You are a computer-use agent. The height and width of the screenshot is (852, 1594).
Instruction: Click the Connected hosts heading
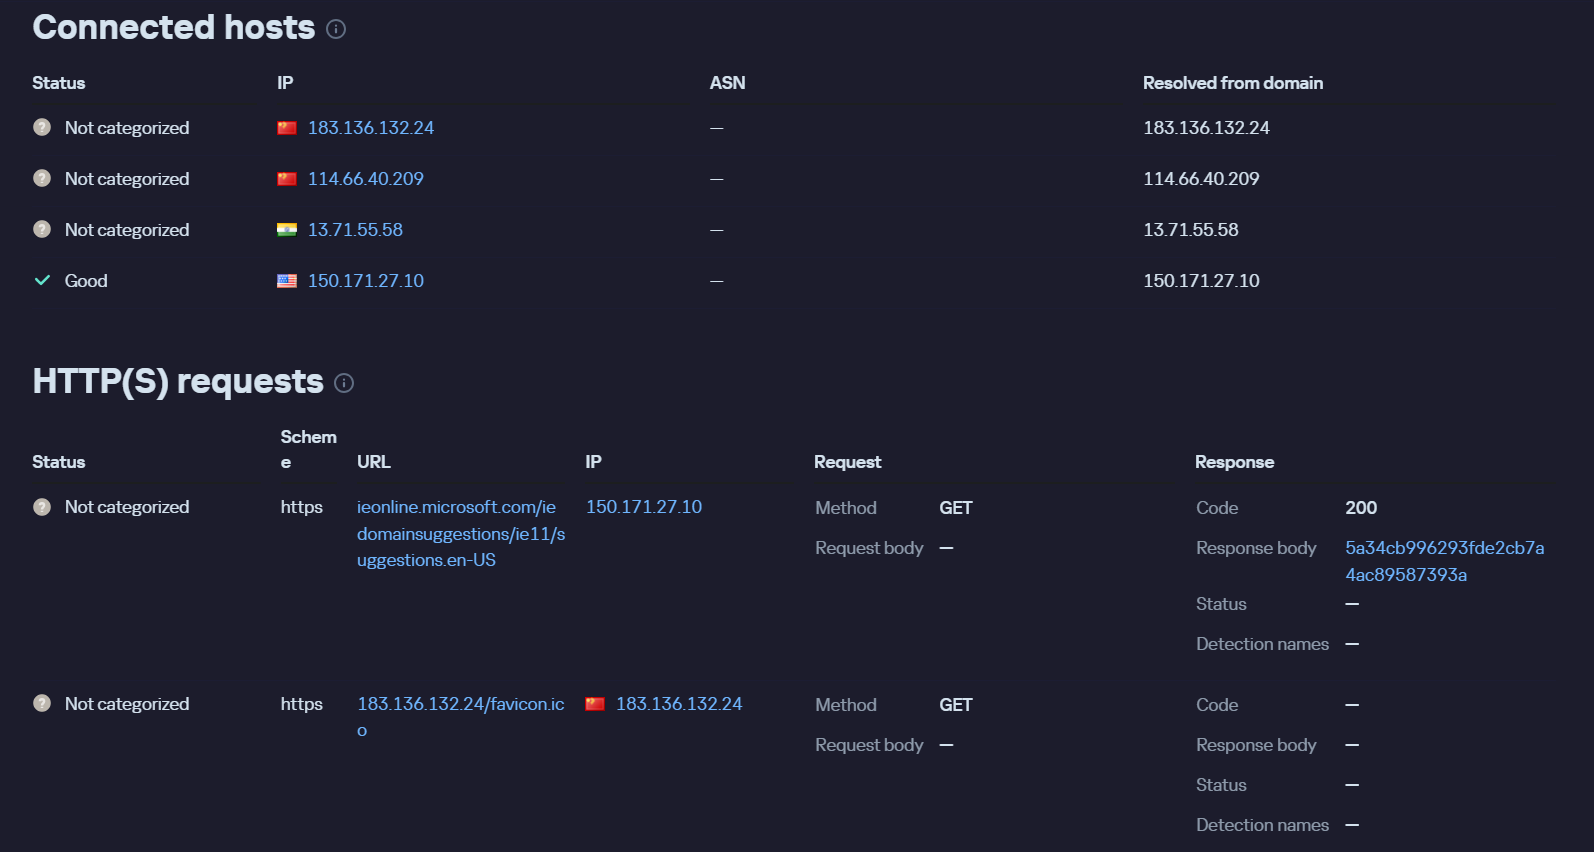point(174,27)
